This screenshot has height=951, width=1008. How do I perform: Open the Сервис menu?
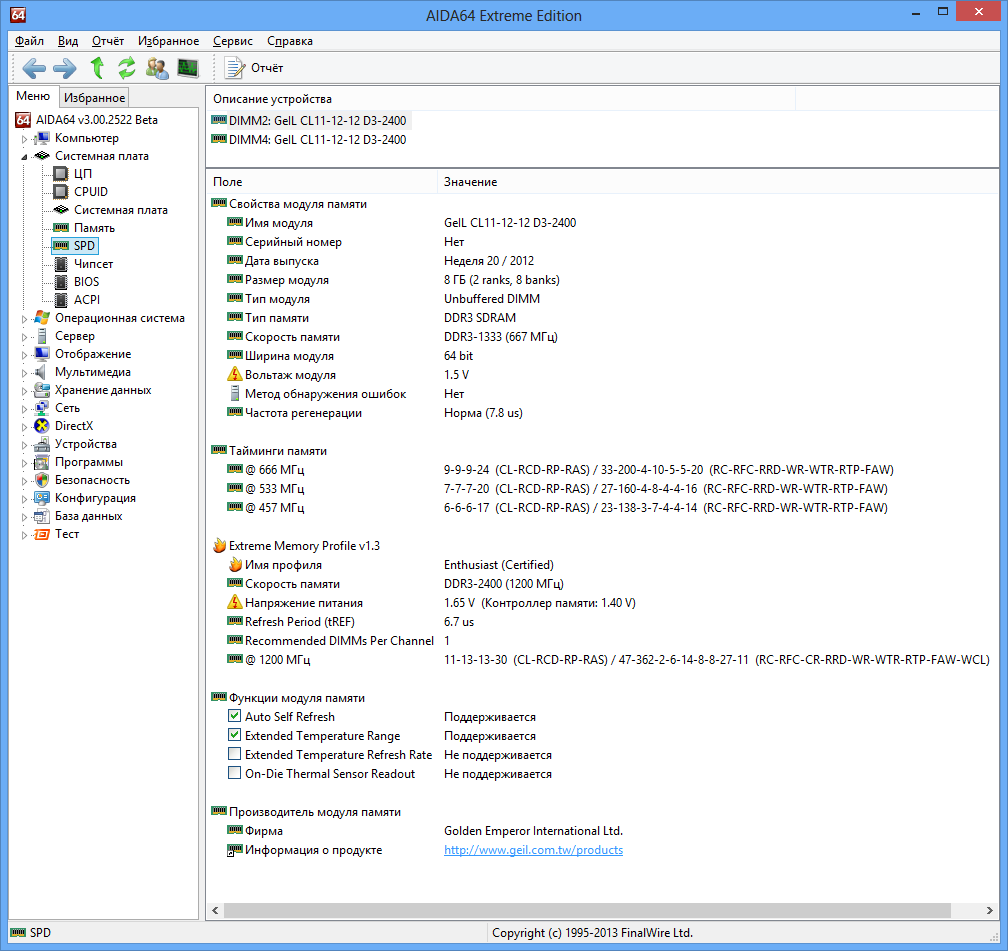click(233, 41)
